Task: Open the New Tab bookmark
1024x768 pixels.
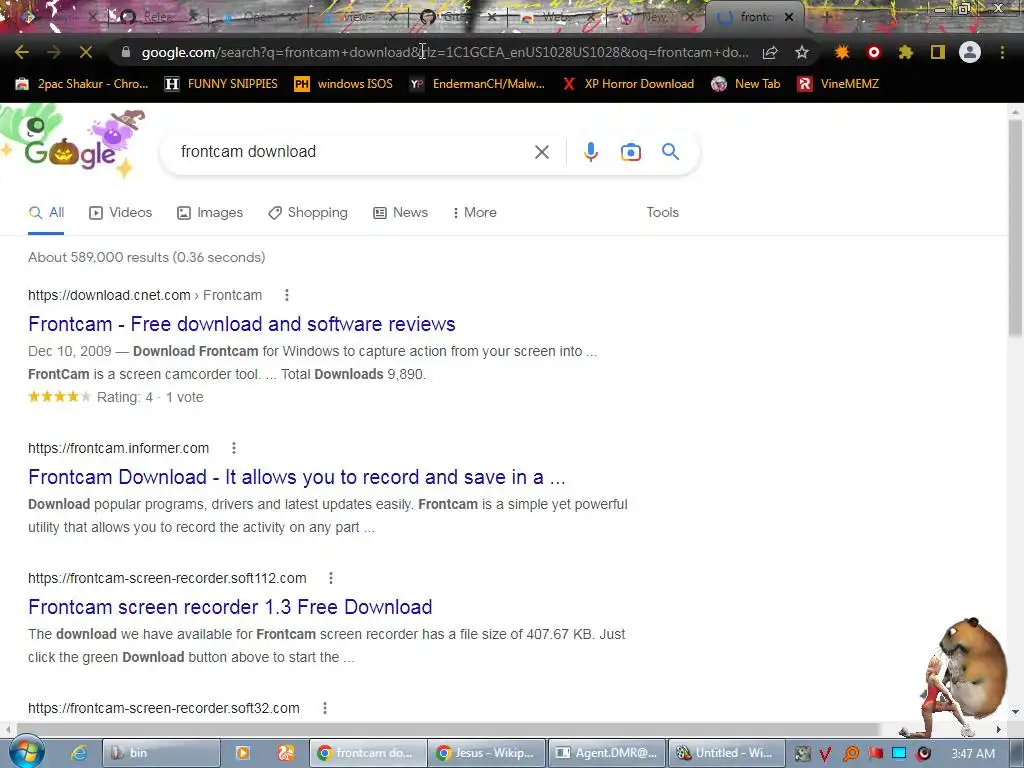Action: click(746, 84)
